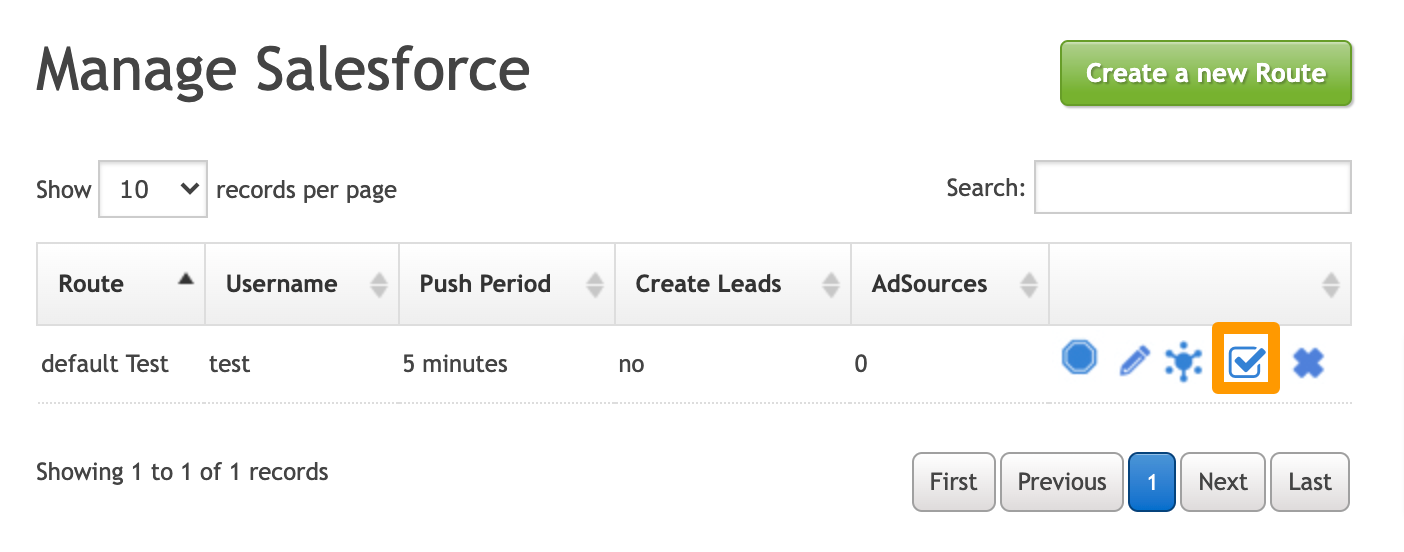Image resolution: width=1404 pixels, height=552 pixels.
Task: Sort by the Route column arrow
Action: [185, 281]
